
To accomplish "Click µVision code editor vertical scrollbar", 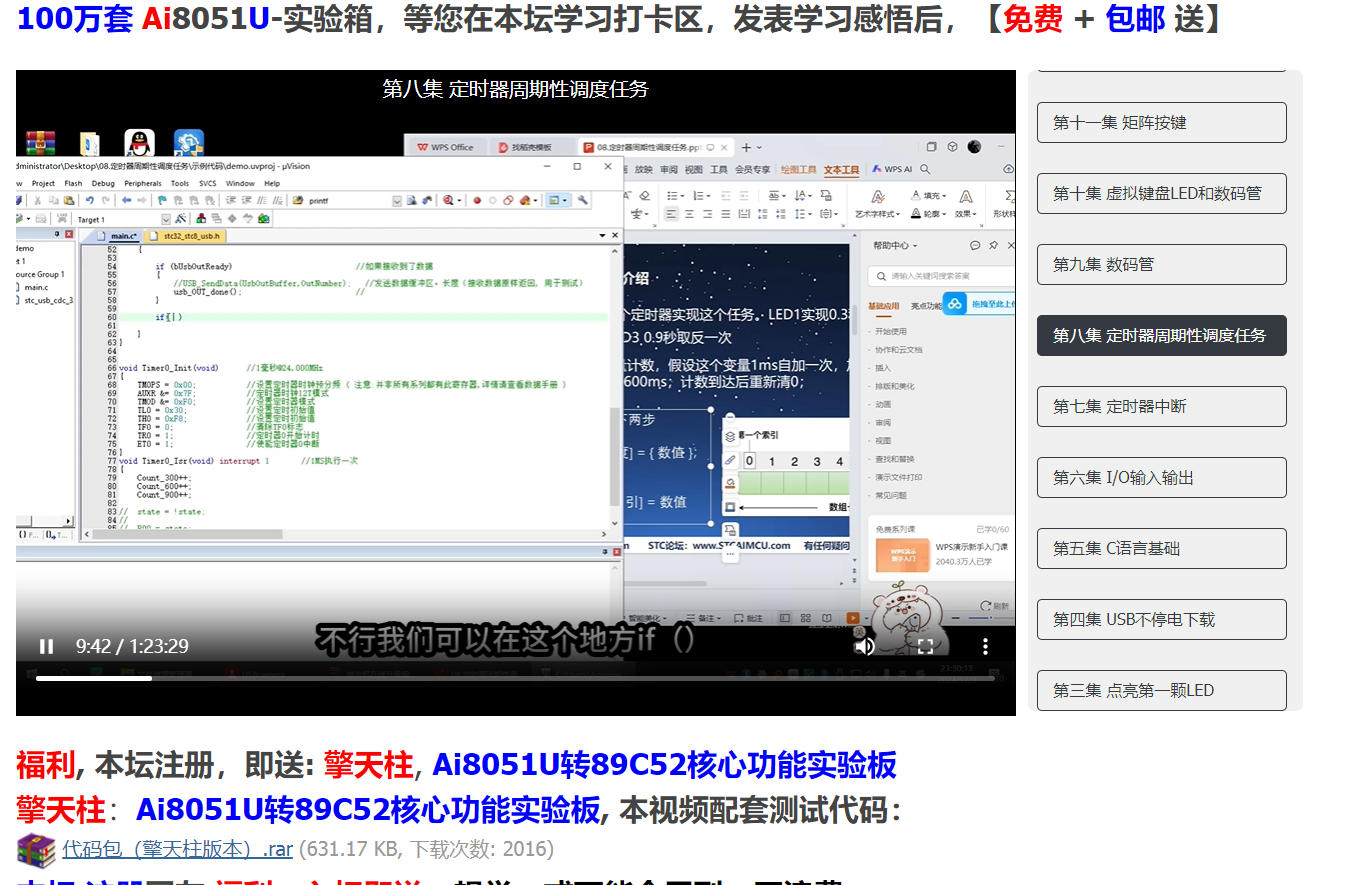I will click(615, 385).
